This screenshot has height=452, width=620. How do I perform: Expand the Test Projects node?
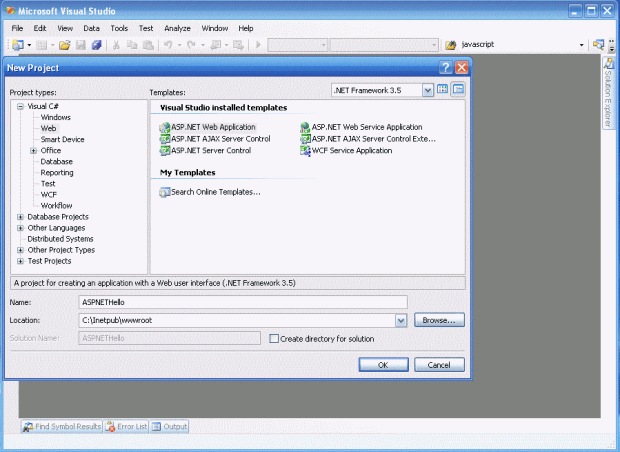coord(20,261)
